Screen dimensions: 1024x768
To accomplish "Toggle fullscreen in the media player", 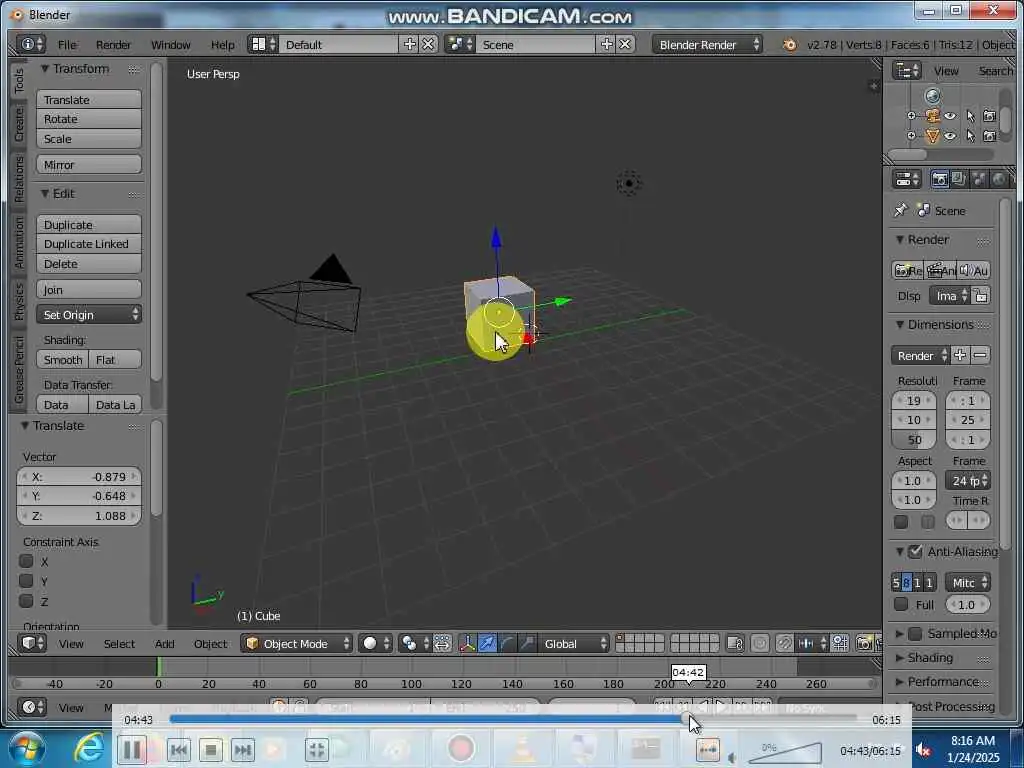I will click(x=317, y=750).
